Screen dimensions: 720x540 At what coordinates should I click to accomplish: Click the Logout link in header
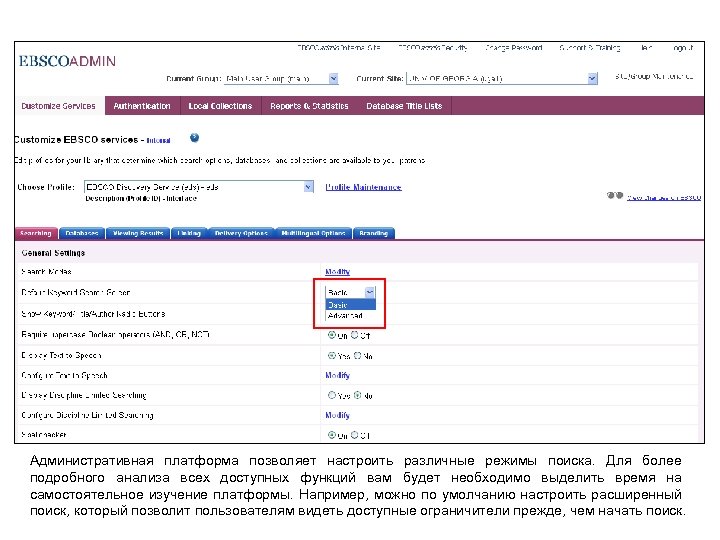tap(683, 48)
